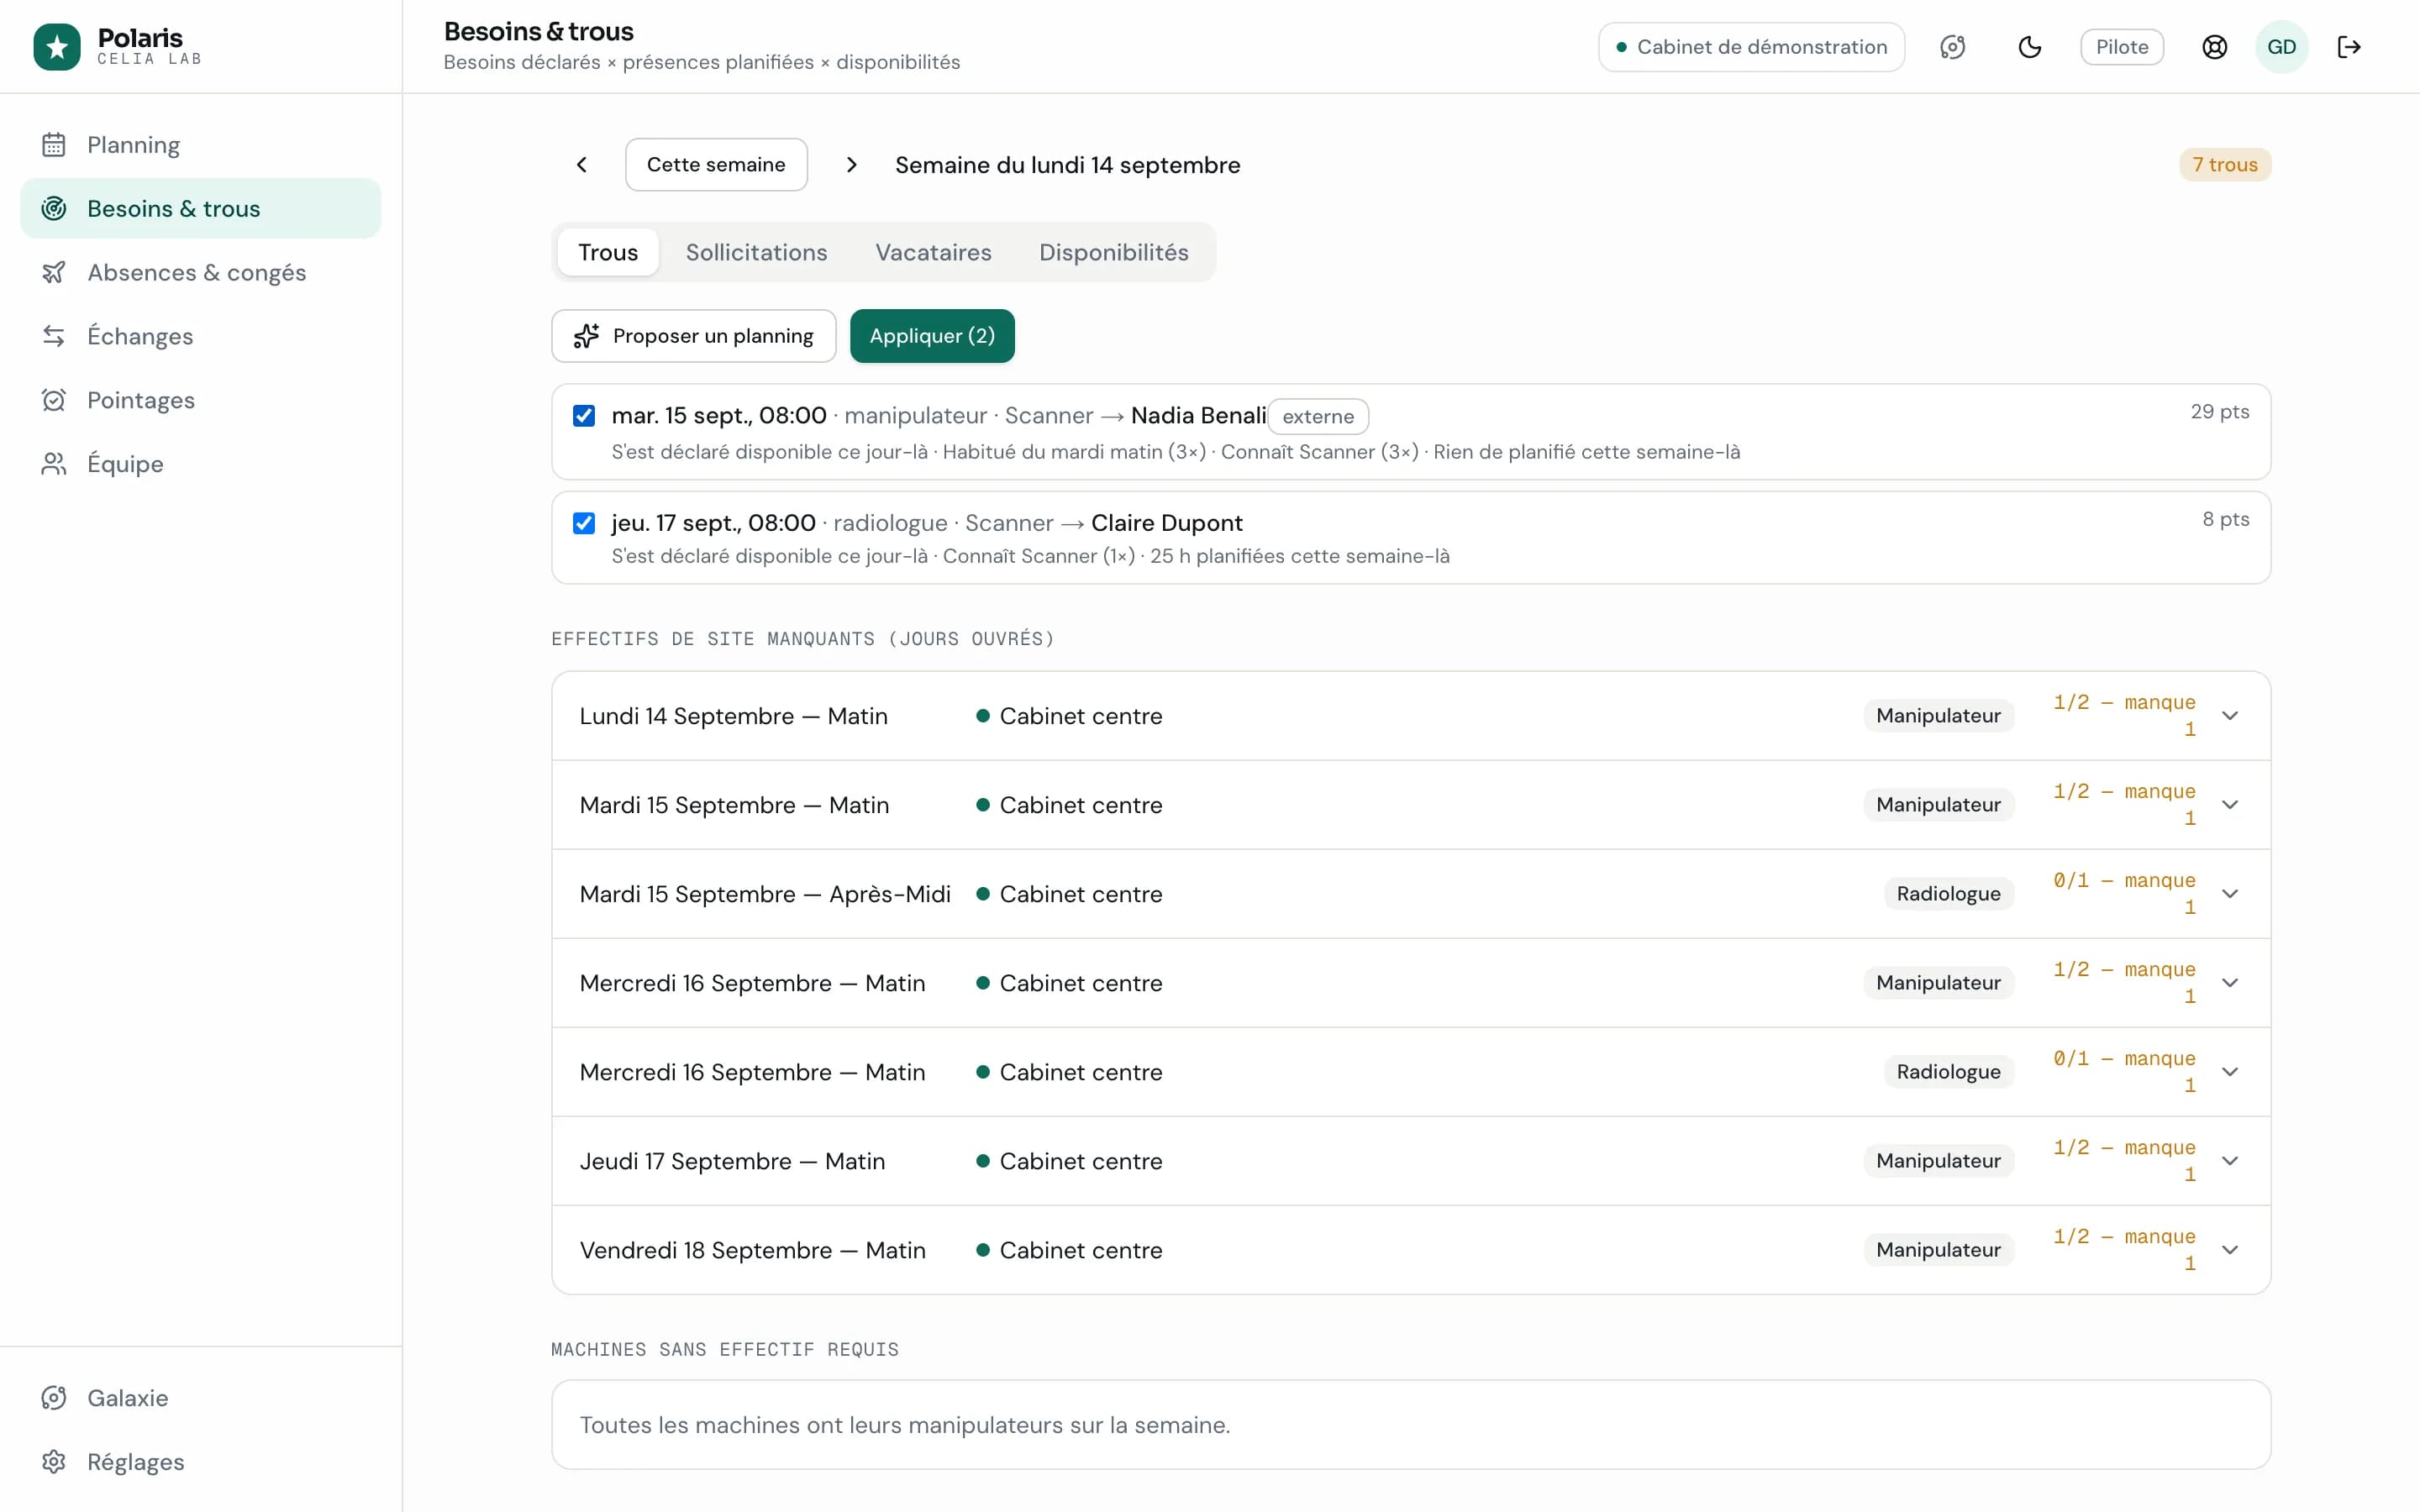Click the Besoins & trous sidebar icon
Viewport: 2420px width, 1512px height.
[x=54, y=208]
